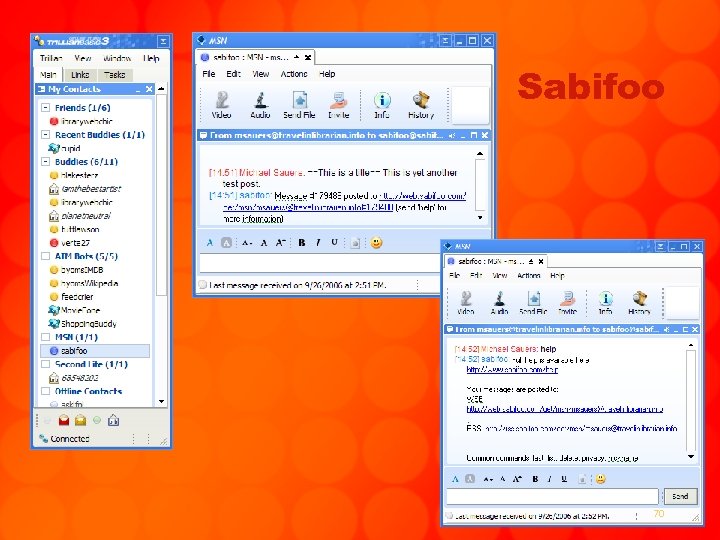Click the message input field in front MSN window
The height and width of the screenshot is (540, 720).
(552, 496)
